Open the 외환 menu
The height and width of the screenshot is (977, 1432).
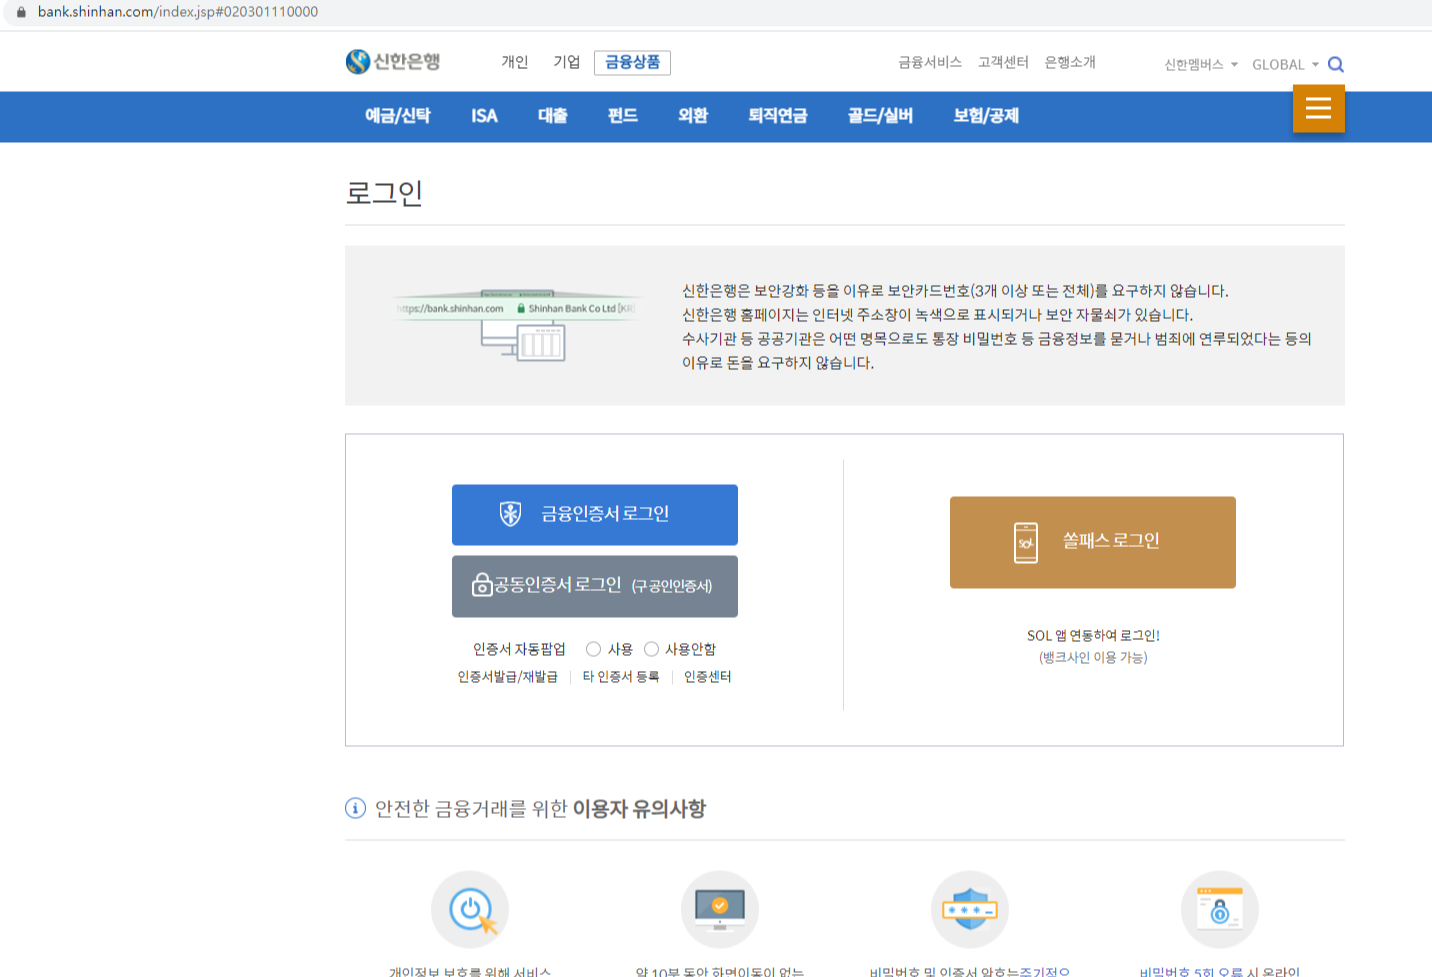point(693,116)
